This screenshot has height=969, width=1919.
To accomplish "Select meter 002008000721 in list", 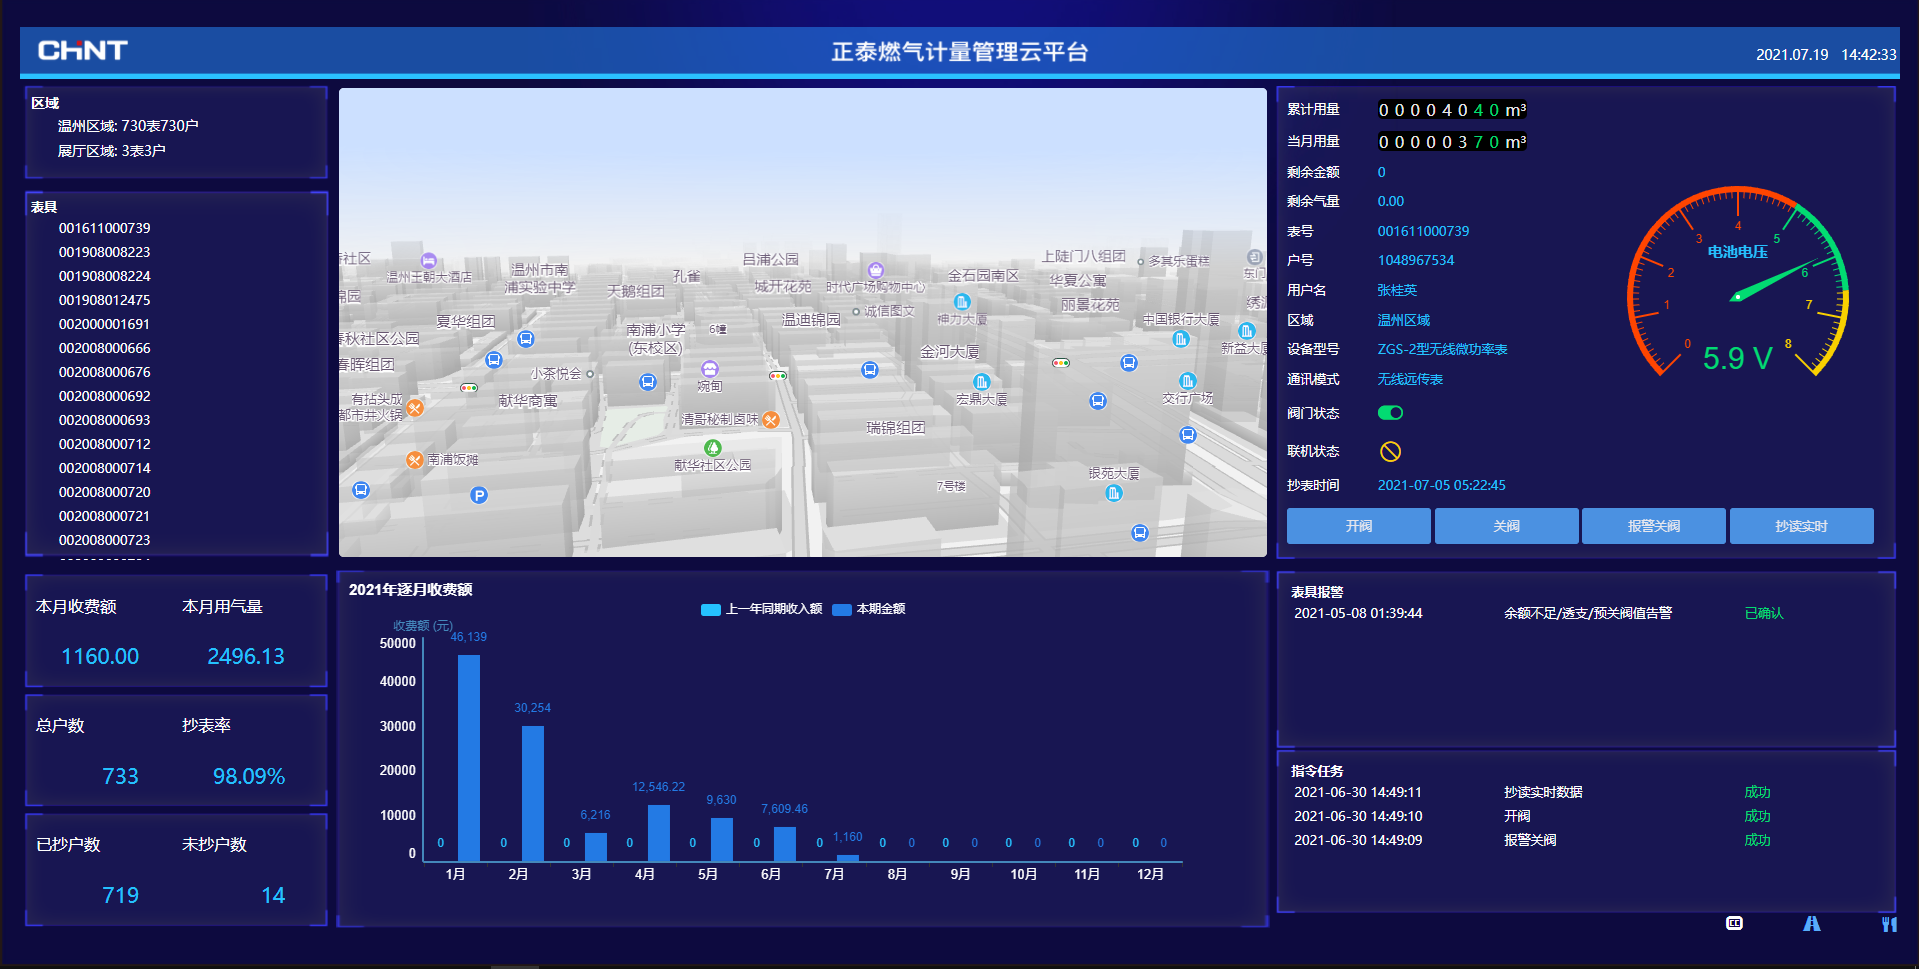I will coord(104,516).
